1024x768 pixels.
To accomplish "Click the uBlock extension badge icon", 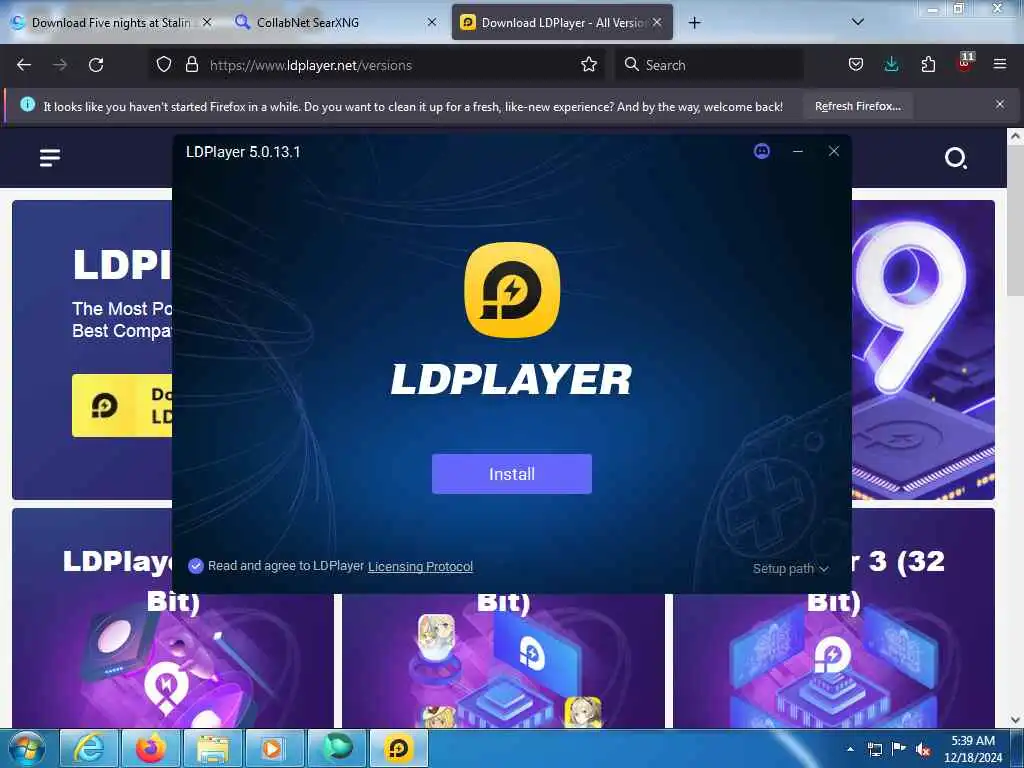I will (965, 63).
